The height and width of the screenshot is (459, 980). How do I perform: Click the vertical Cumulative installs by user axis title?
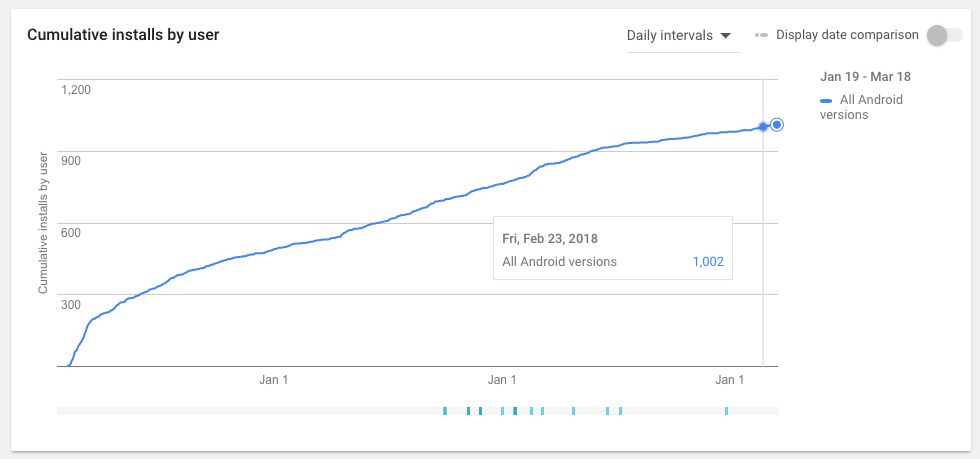tap(43, 223)
